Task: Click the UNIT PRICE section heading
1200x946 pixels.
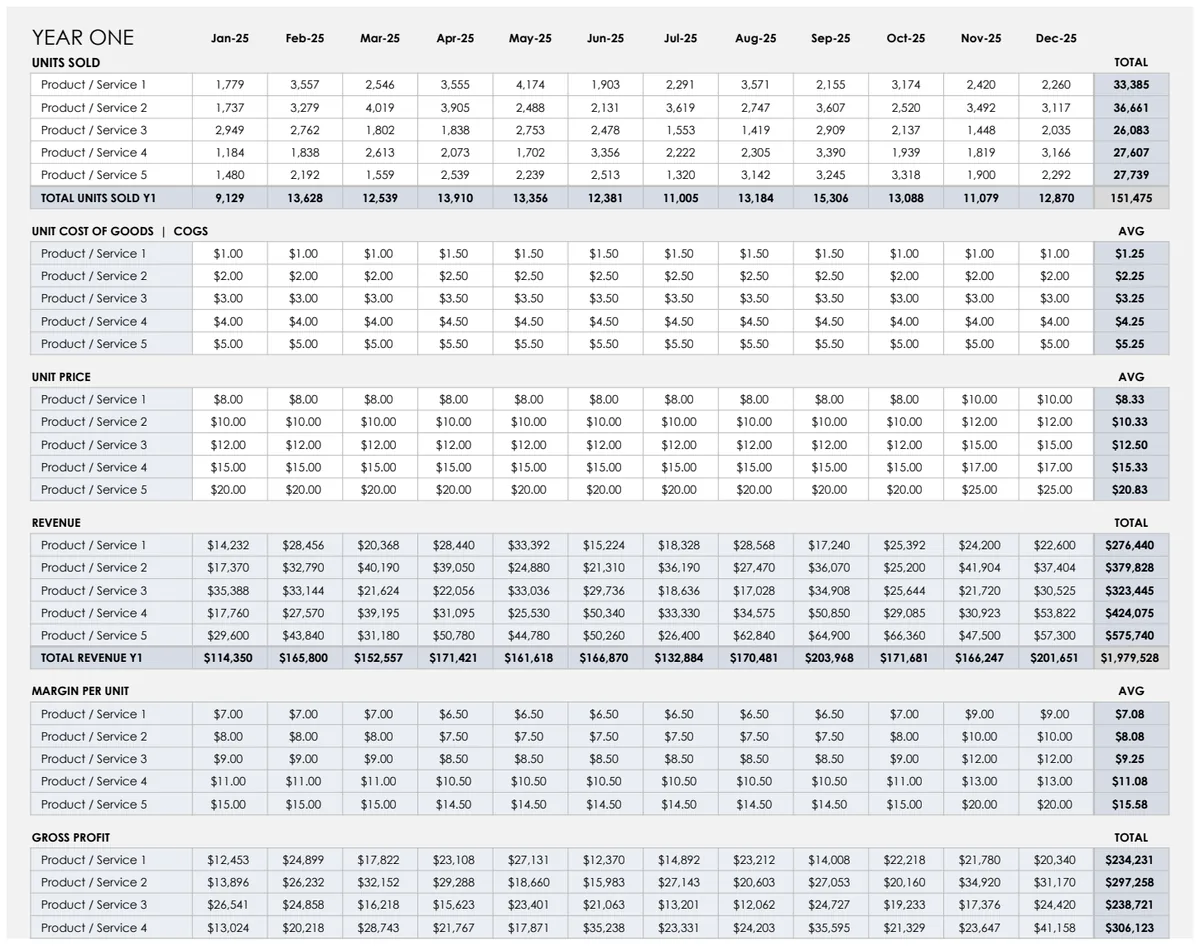Action: pyautogui.click(x=61, y=377)
